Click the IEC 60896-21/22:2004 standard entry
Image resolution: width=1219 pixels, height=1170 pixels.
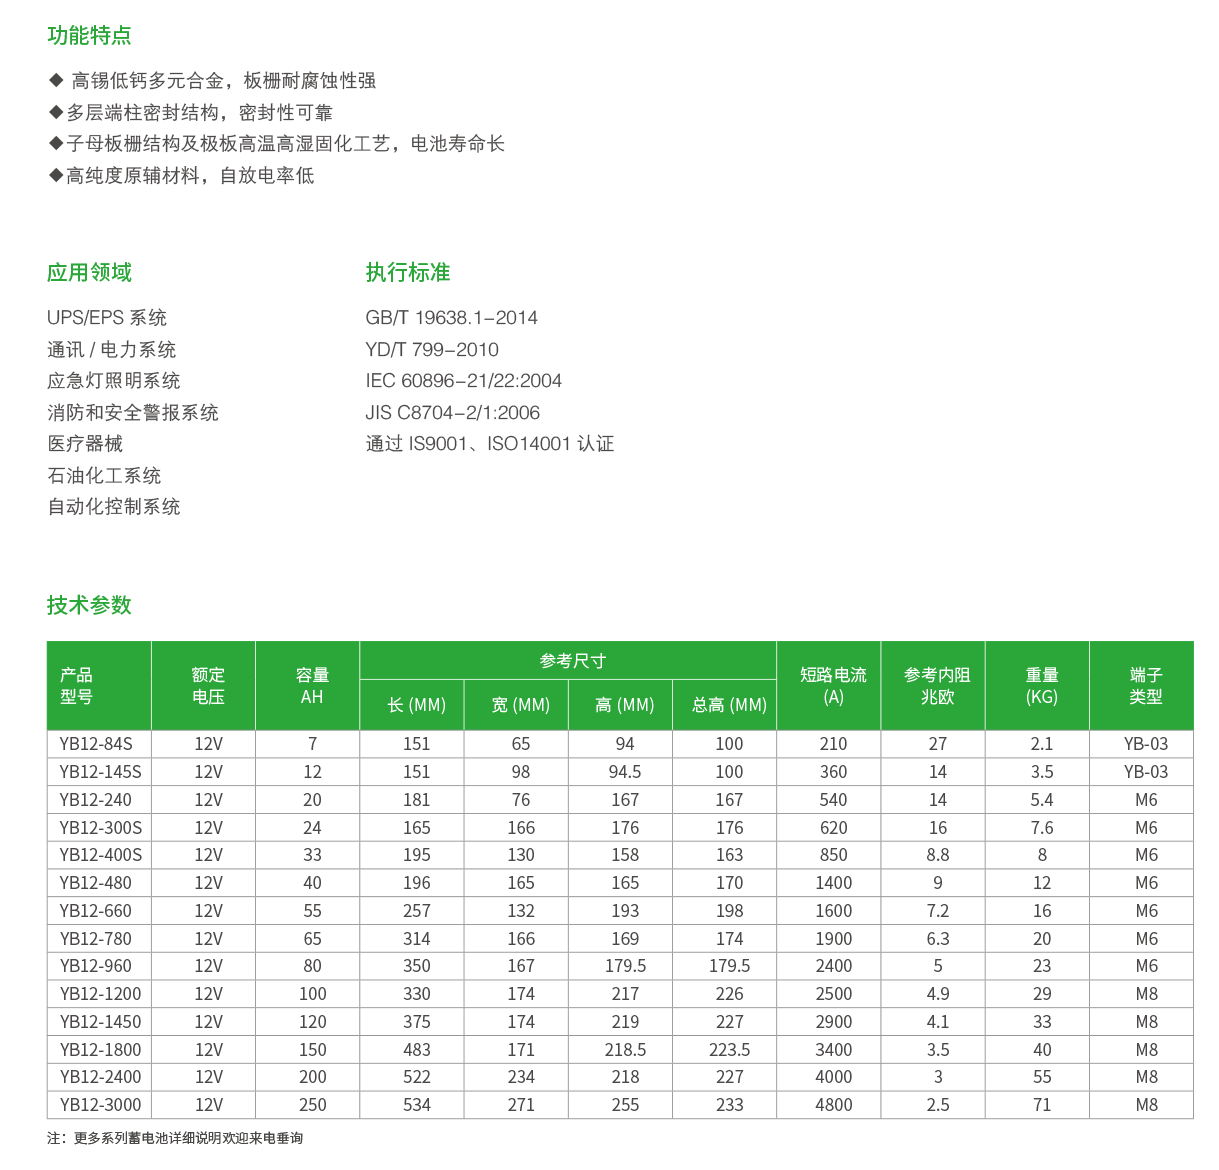coord(463,381)
